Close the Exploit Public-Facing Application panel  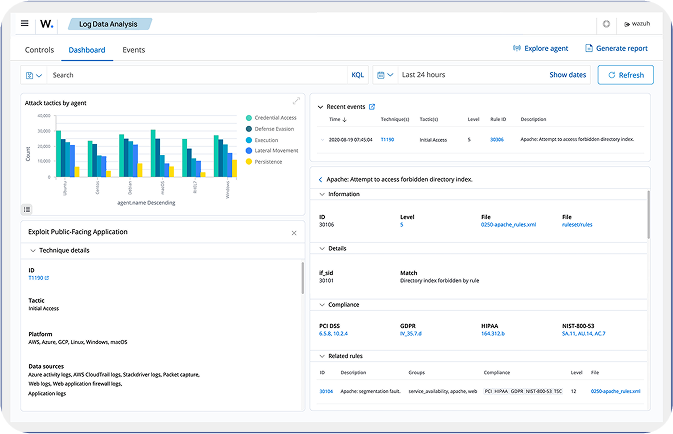pos(293,232)
